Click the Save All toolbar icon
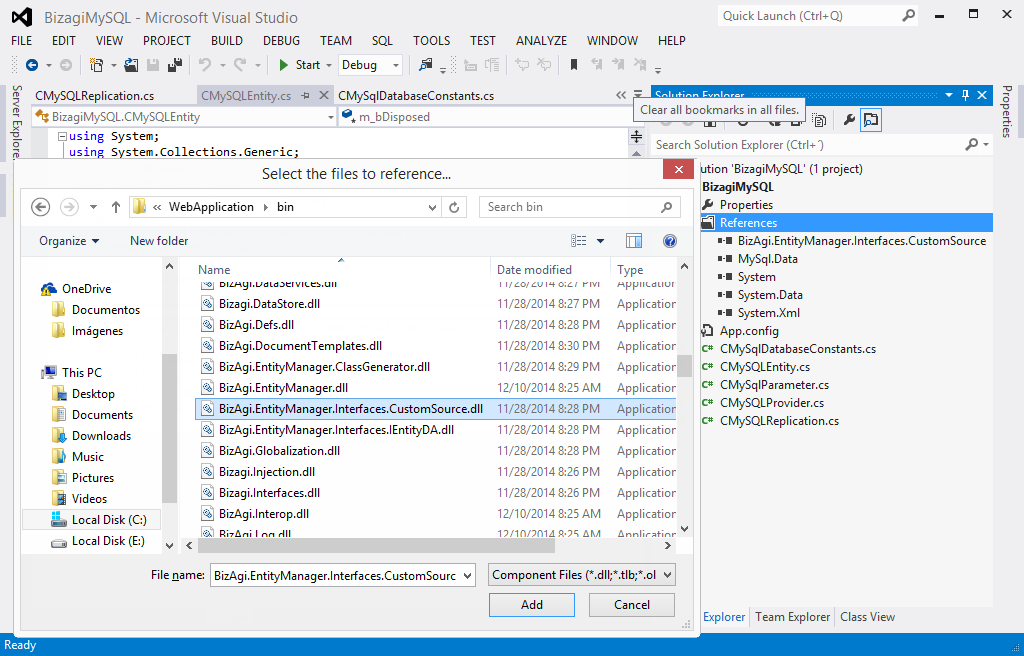 tap(174, 65)
